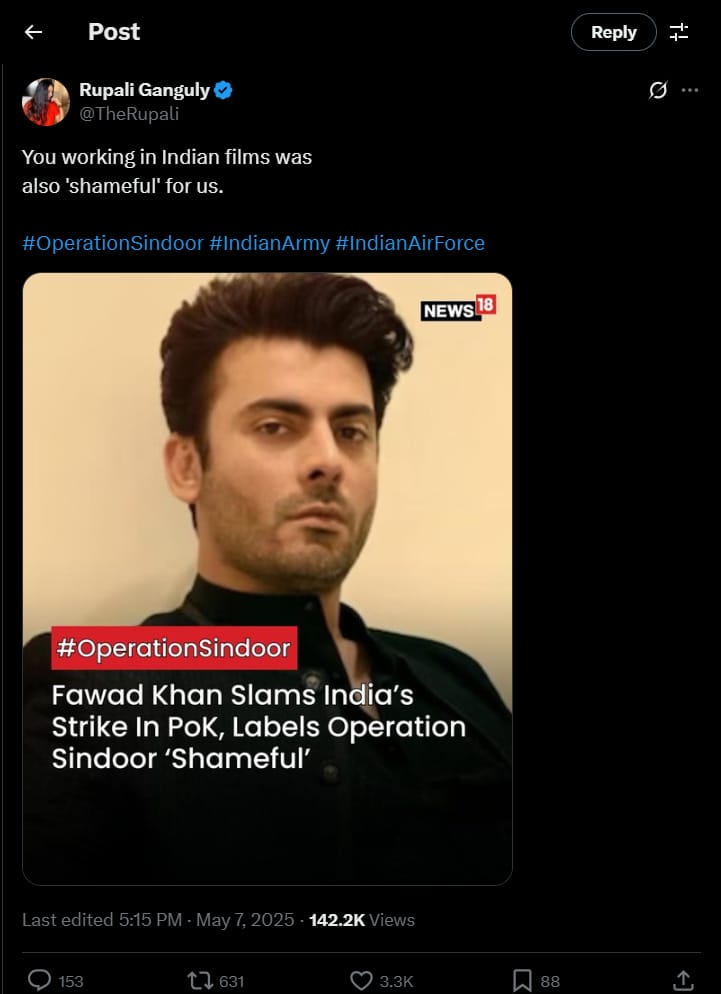Click the Grok explain icon
This screenshot has height=994, width=721.
pyautogui.click(x=658, y=91)
